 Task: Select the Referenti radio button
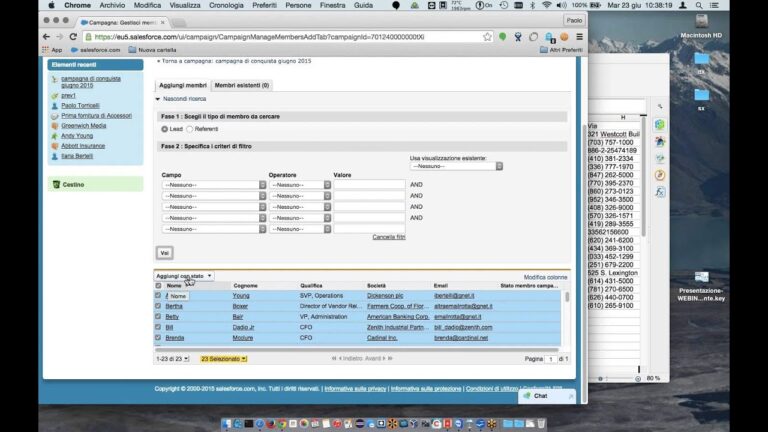pos(190,129)
